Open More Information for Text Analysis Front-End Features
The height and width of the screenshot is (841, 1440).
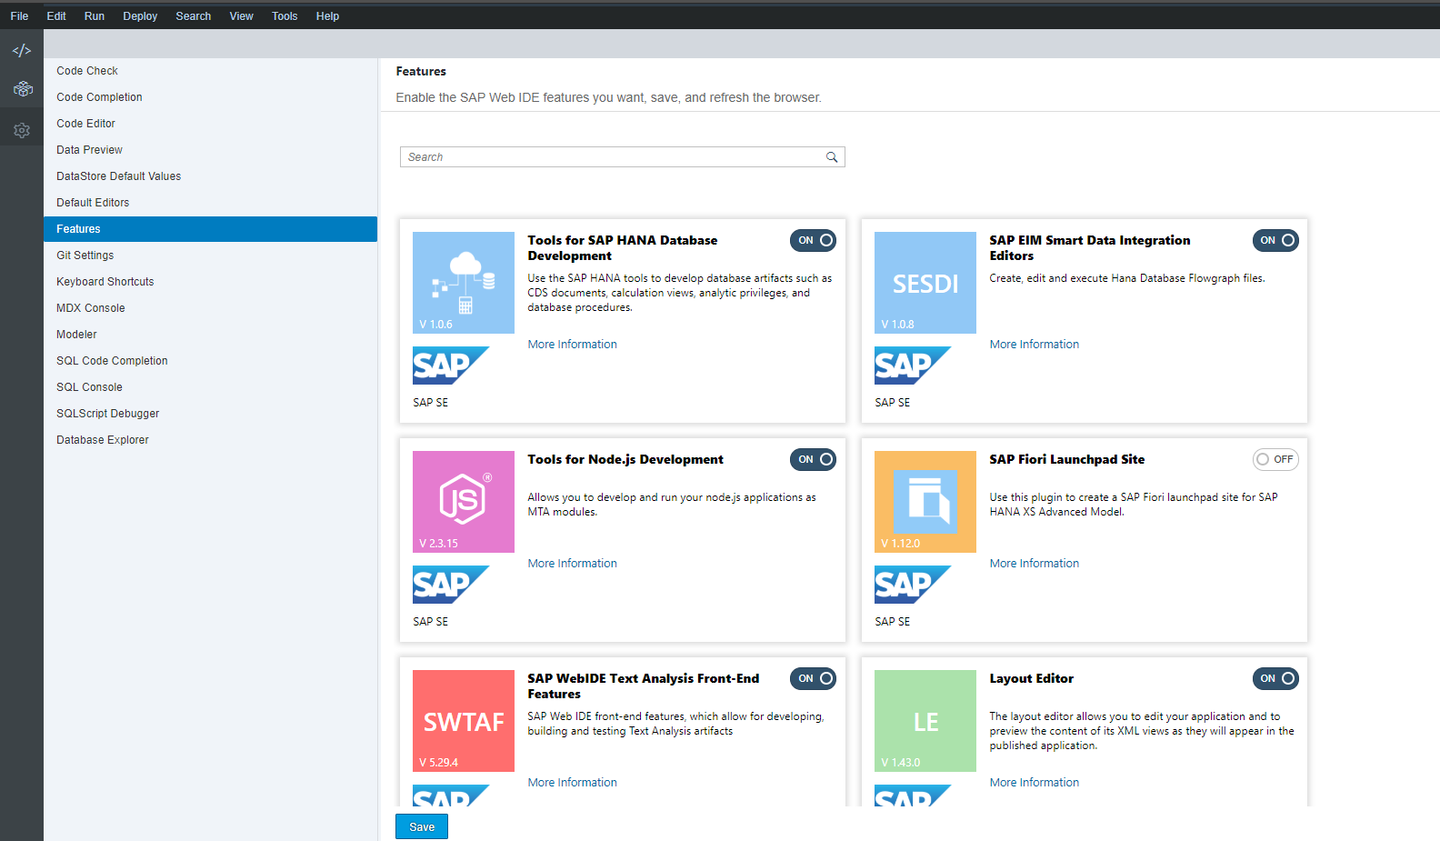click(x=572, y=782)
